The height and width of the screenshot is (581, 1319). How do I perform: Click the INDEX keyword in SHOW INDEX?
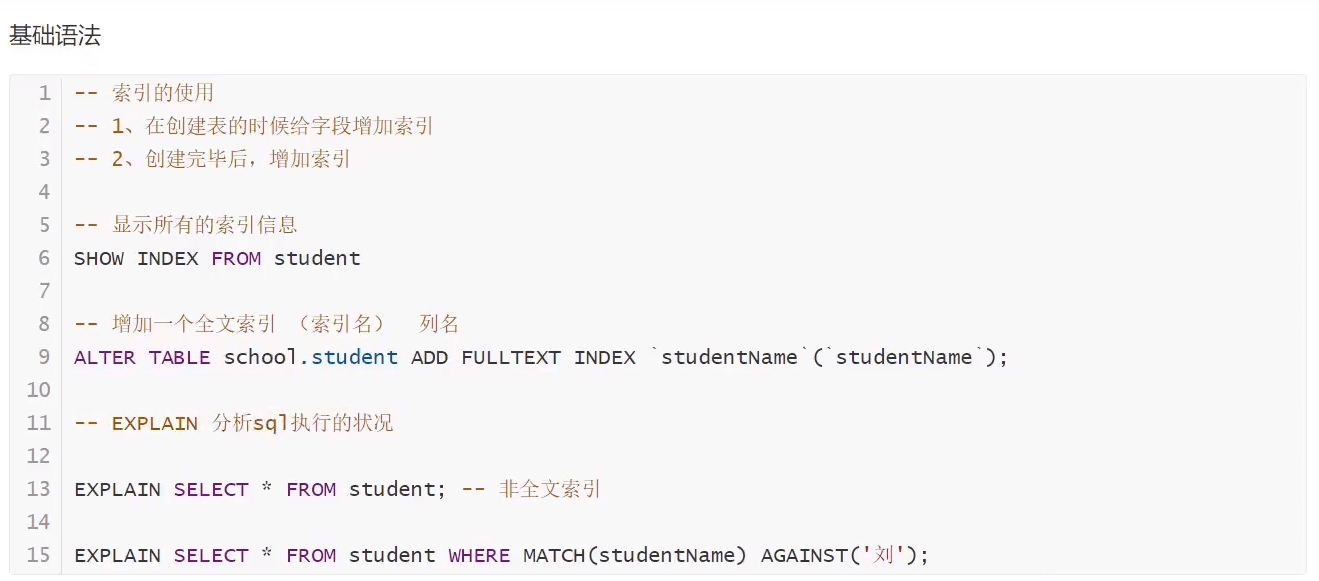[168, 258]
